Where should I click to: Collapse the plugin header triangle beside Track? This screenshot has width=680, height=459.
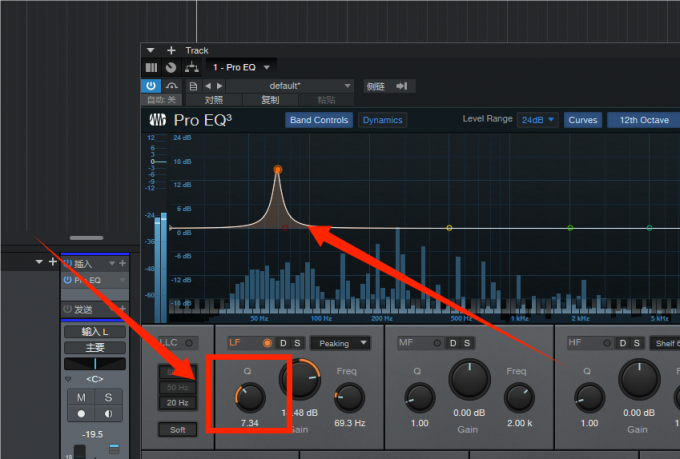coord(150,50)
